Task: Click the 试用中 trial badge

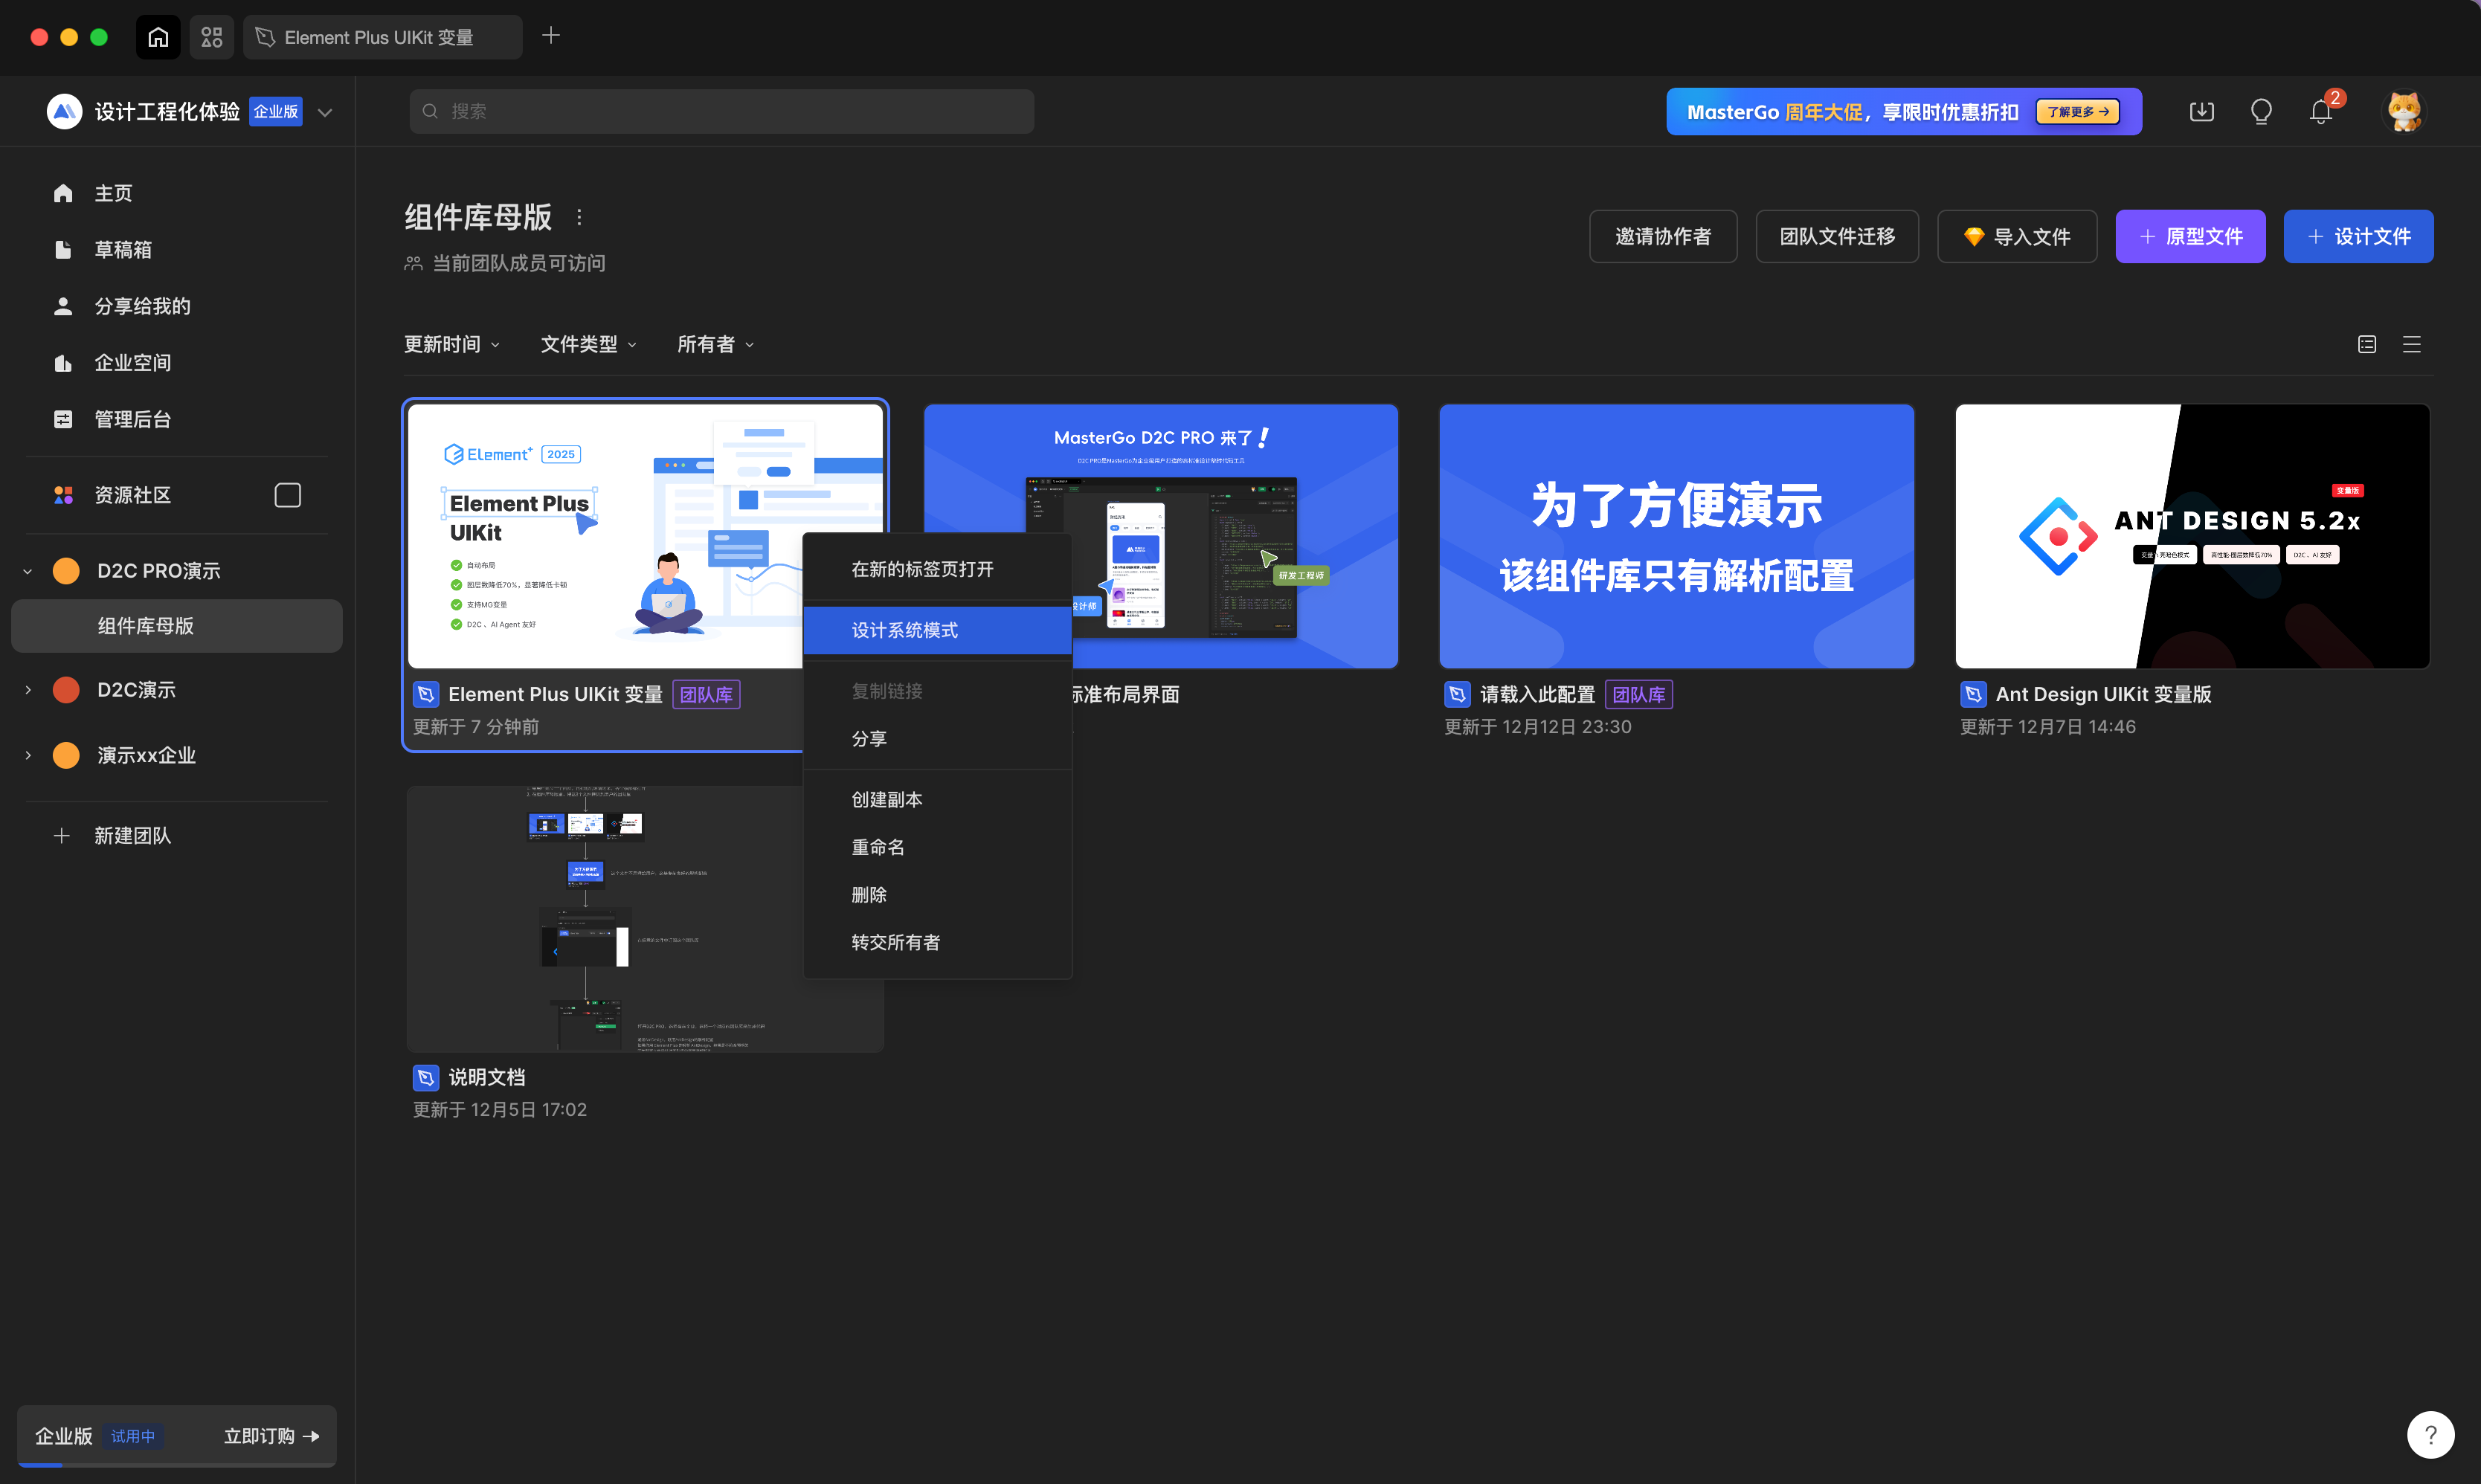Action: tap(133, 1436)
